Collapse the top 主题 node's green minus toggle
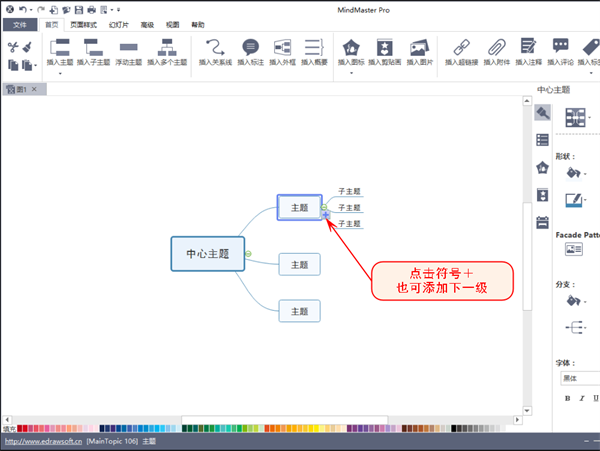 pyautogui.click(x=324, y=208)
